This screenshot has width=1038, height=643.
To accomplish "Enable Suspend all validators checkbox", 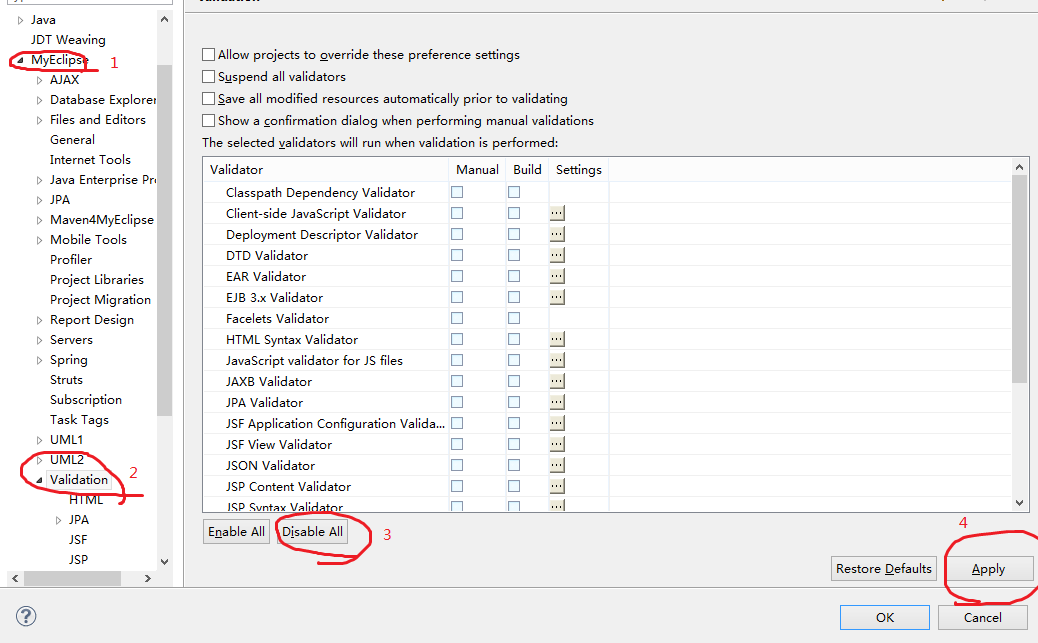I will [x=209, y=77].
